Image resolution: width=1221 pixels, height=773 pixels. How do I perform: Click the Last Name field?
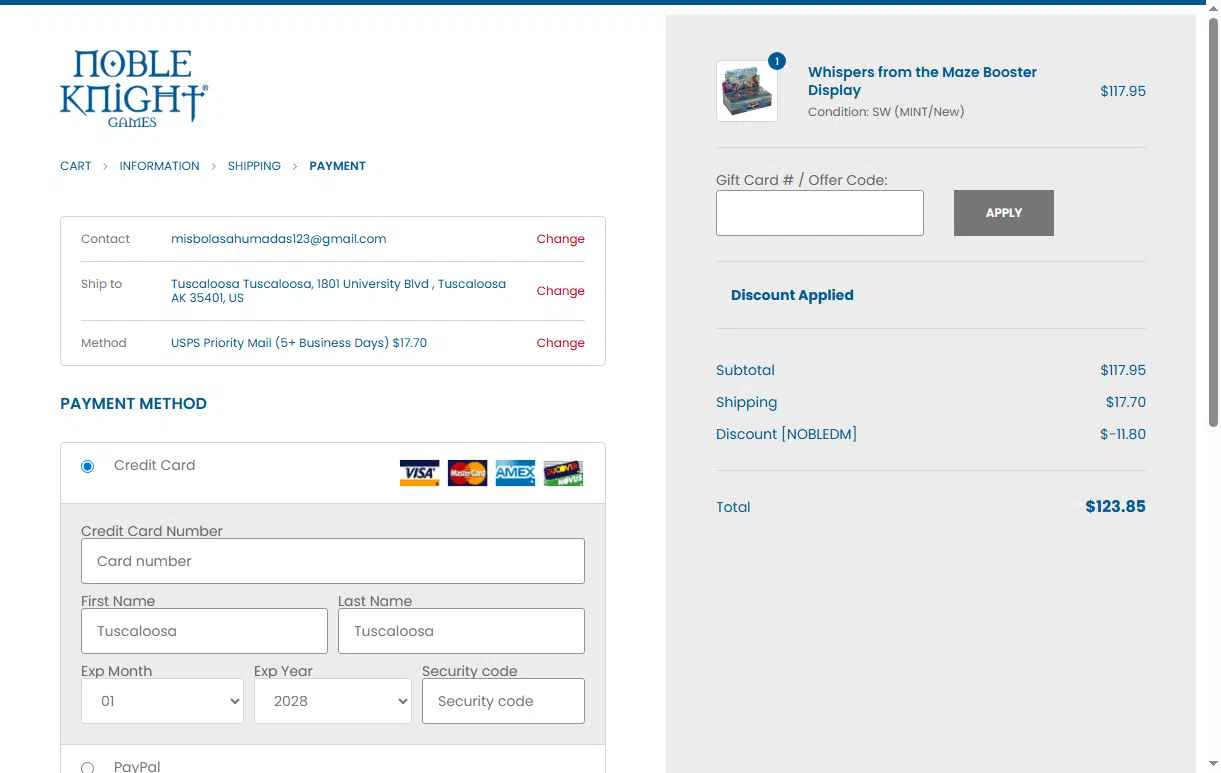click(461, 631)
